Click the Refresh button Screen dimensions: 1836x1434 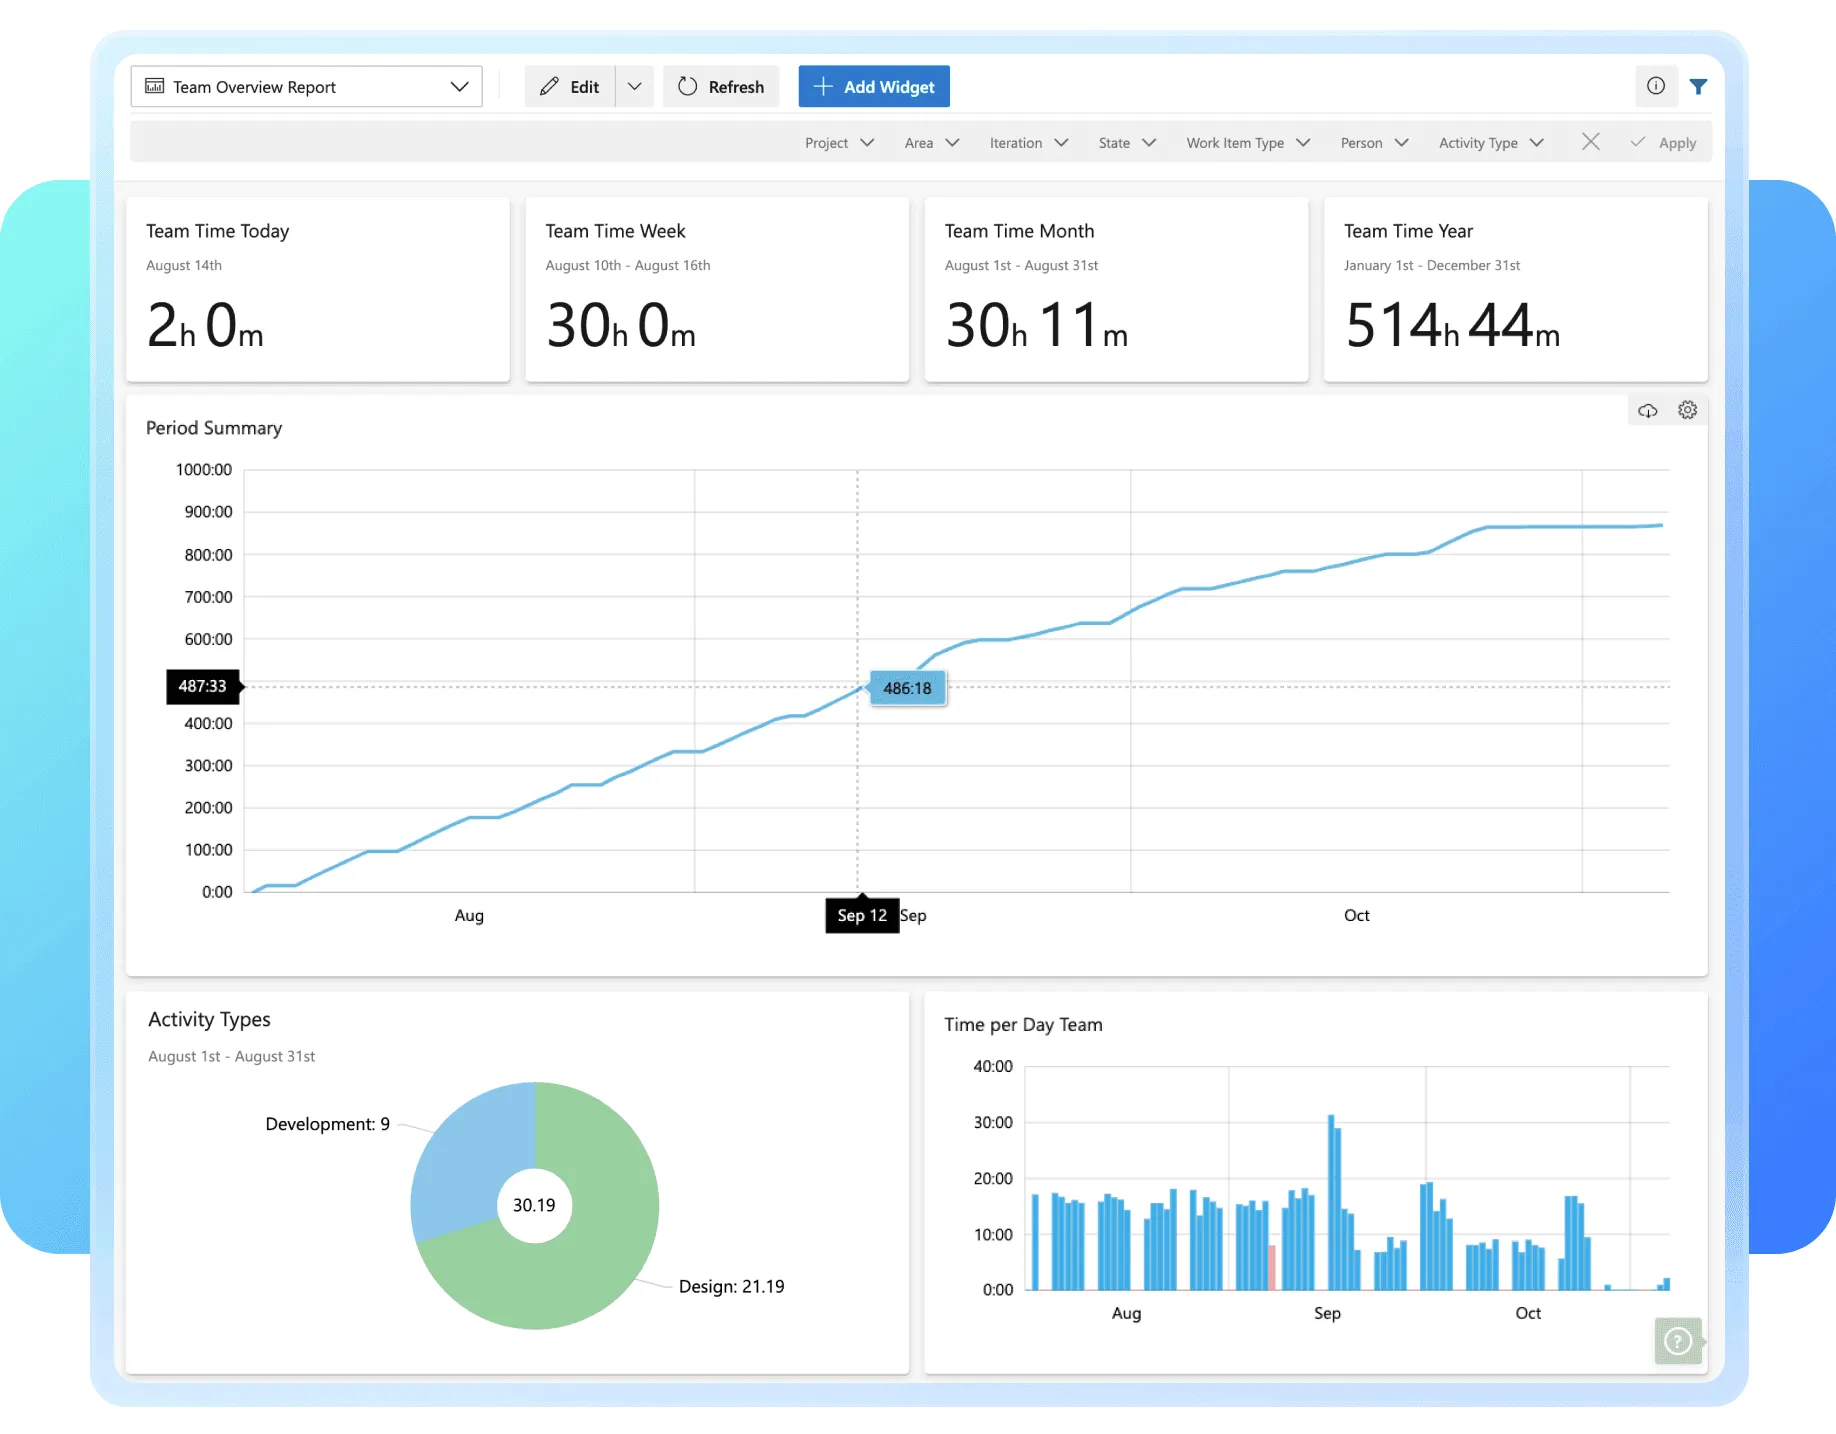[721, 87]
